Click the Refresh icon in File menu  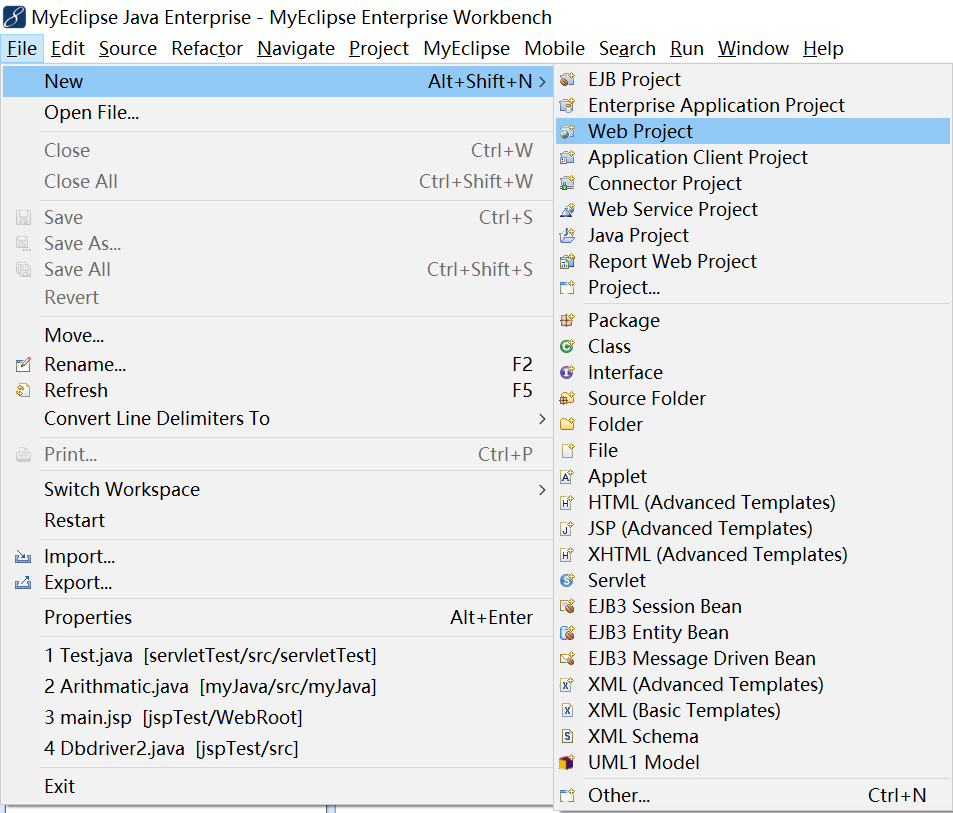pos(23,391)
